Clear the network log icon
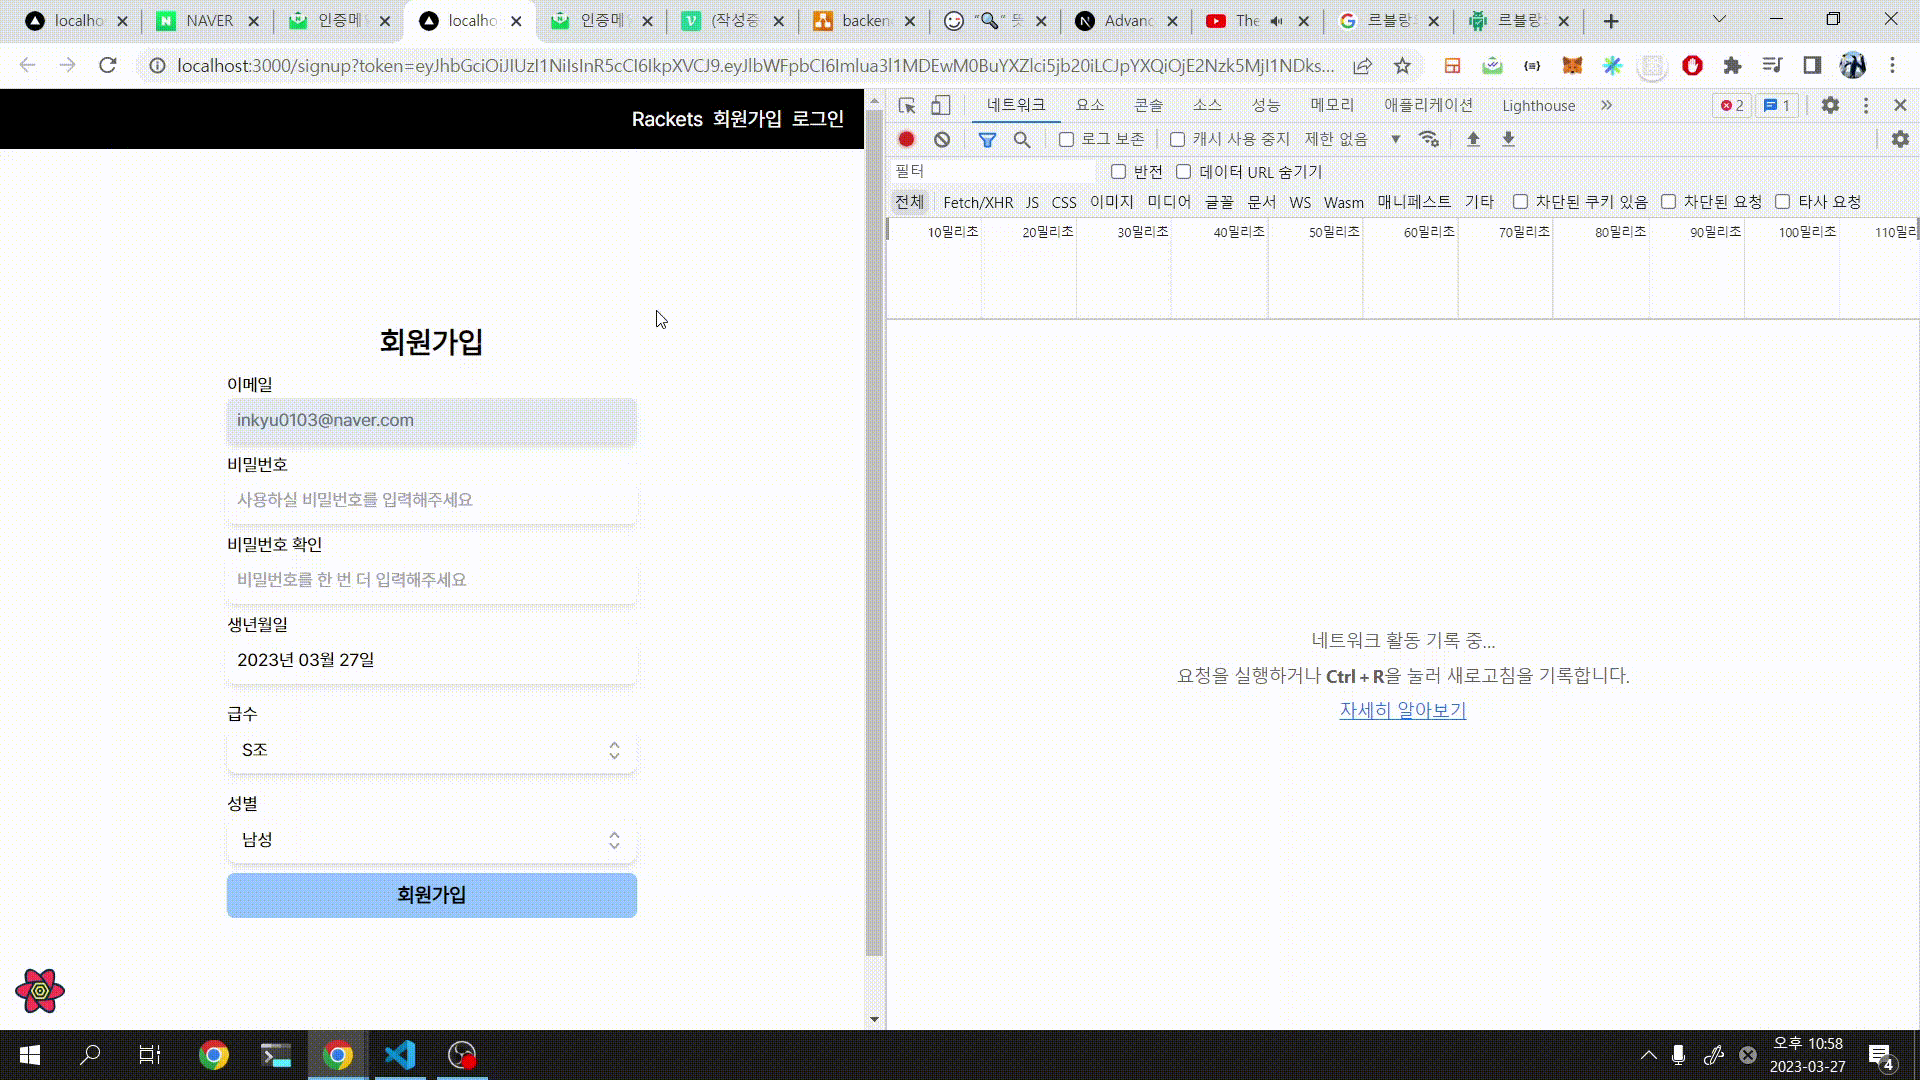The height and width of the screenshot is (1080, 1920). 942,139
